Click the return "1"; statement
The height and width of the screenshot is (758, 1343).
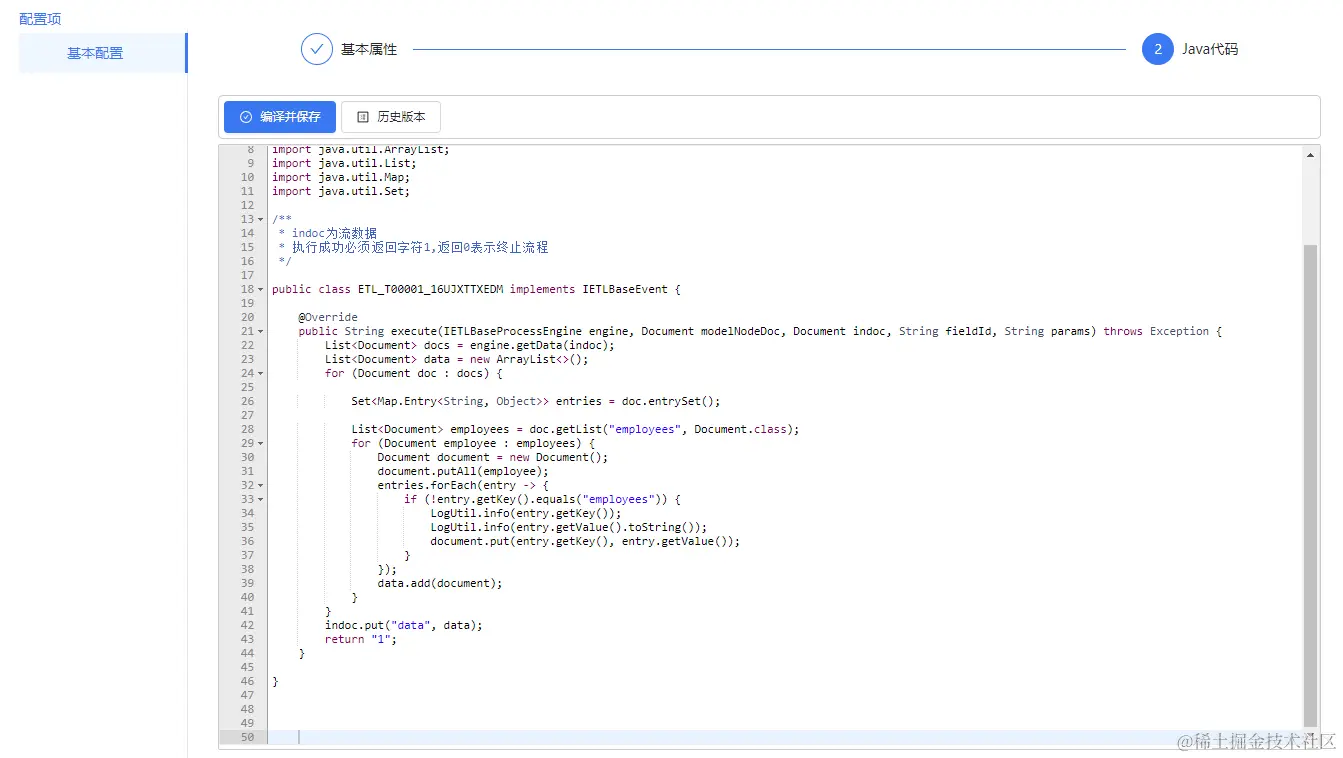pos(361,639)
